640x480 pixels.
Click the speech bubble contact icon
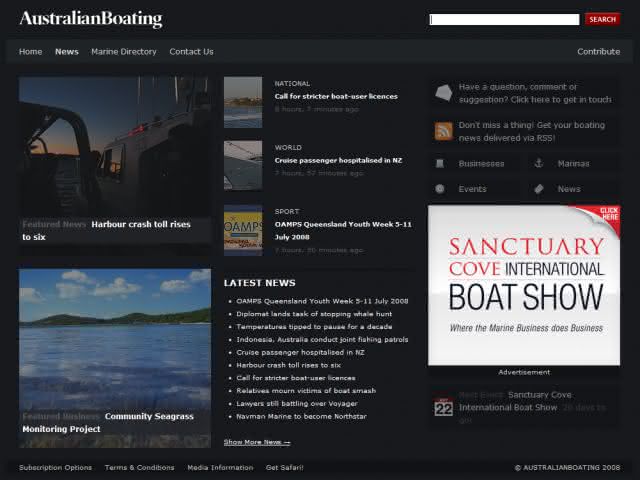(x=443, y=93)
